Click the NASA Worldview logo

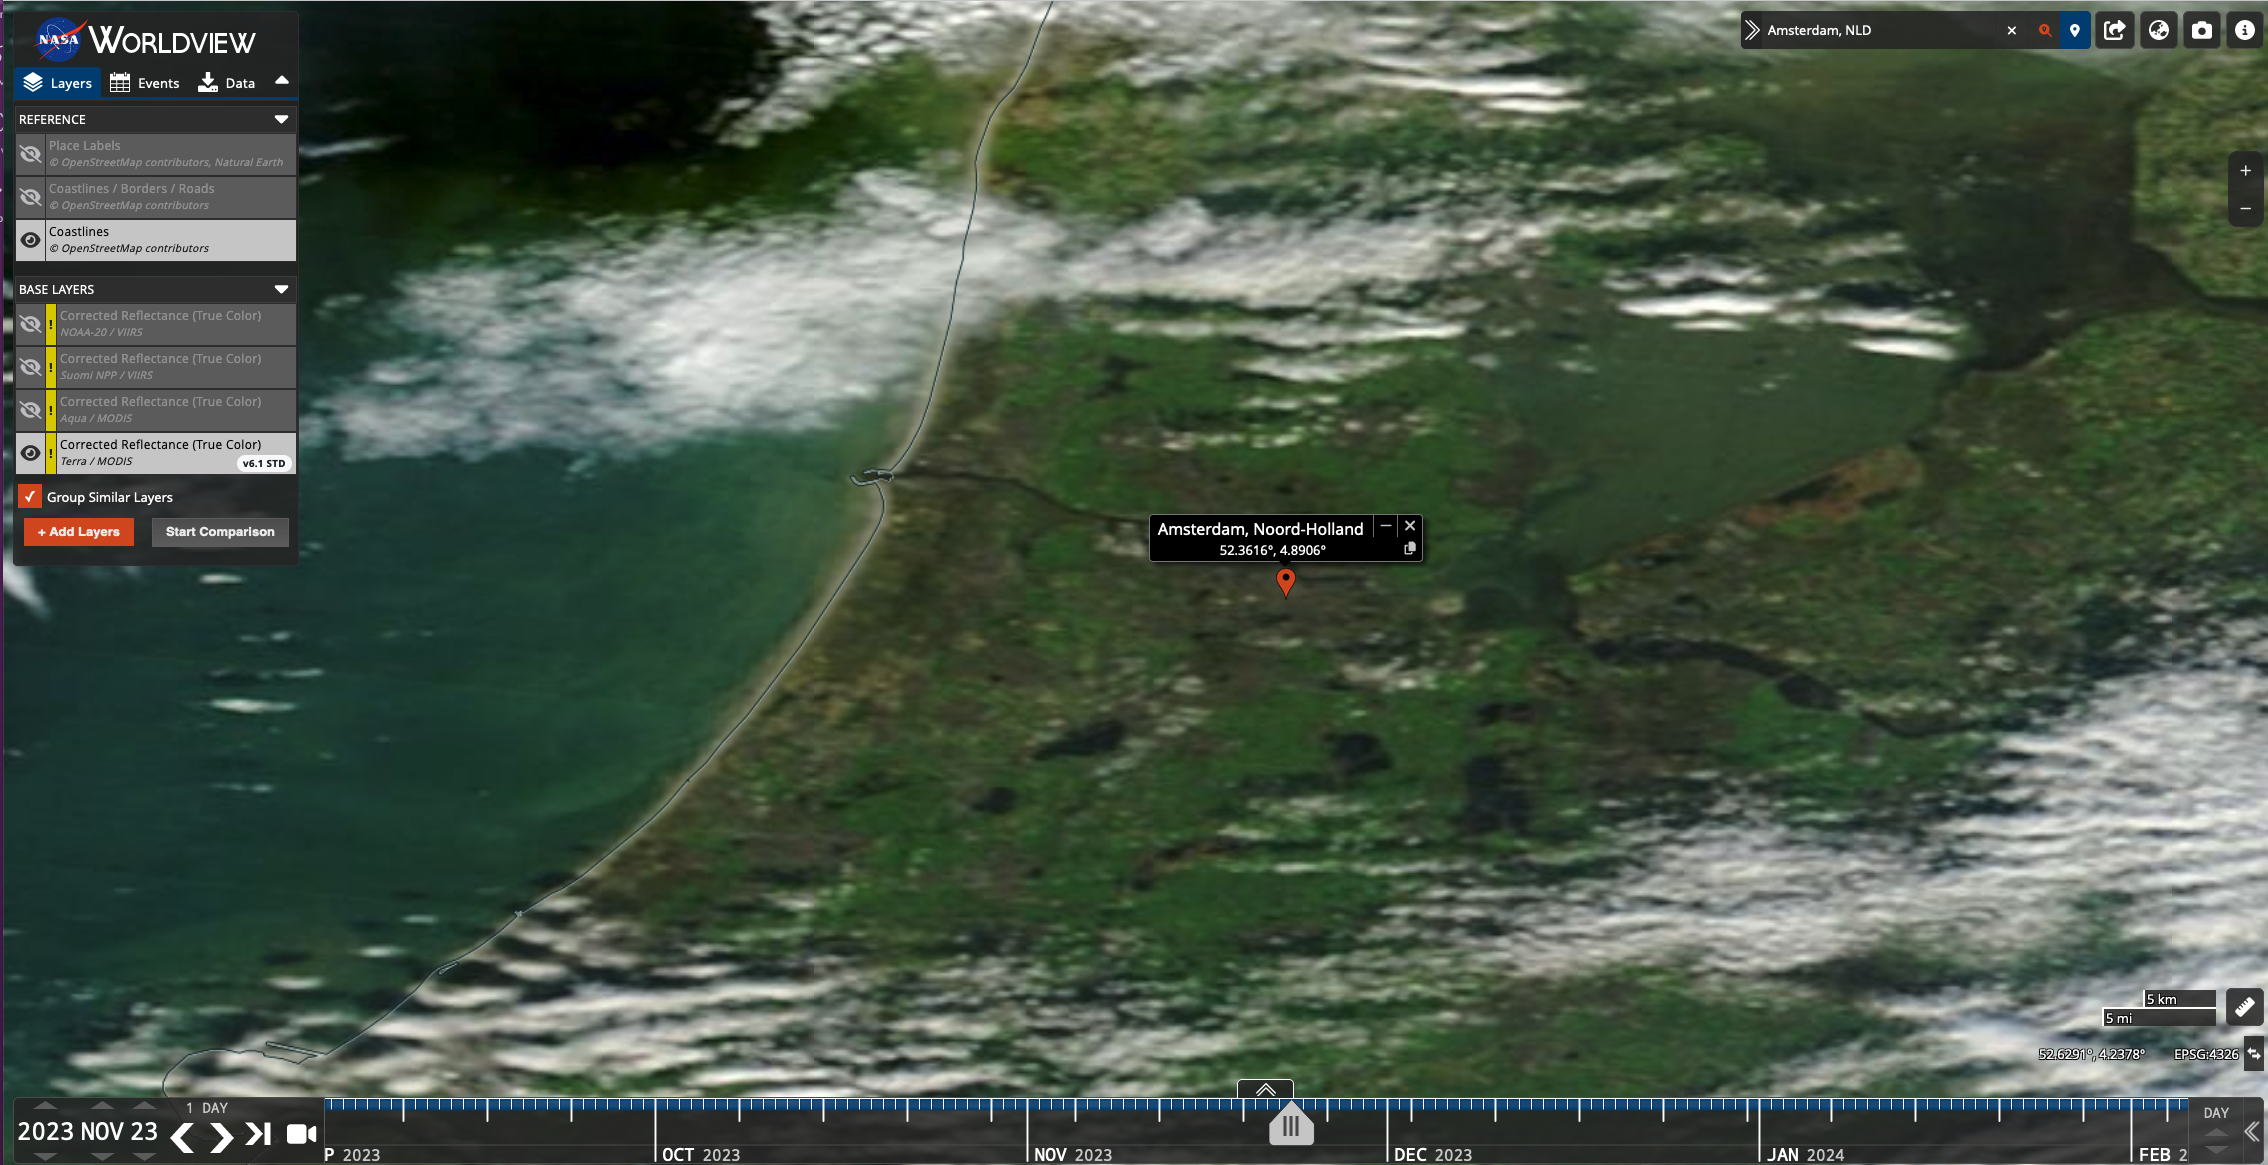coord(146,40)
